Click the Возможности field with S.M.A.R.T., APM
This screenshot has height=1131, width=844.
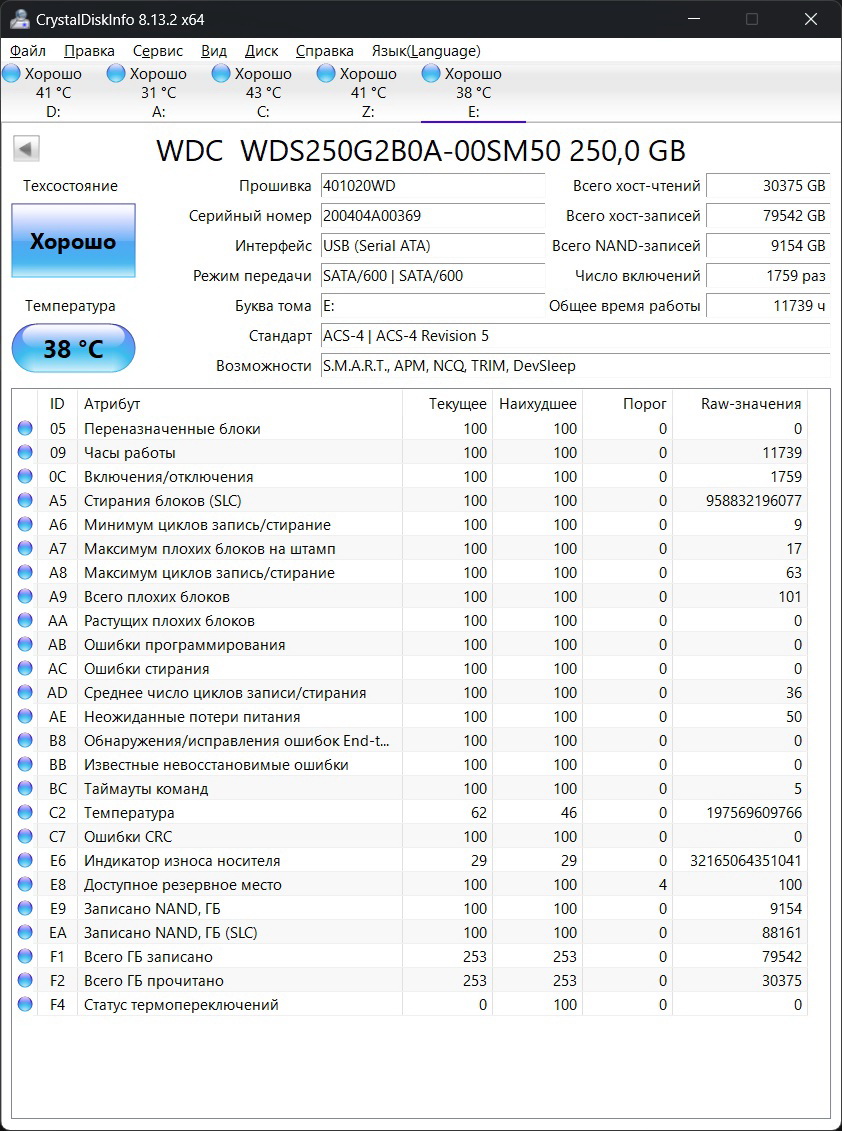[575, 366]
